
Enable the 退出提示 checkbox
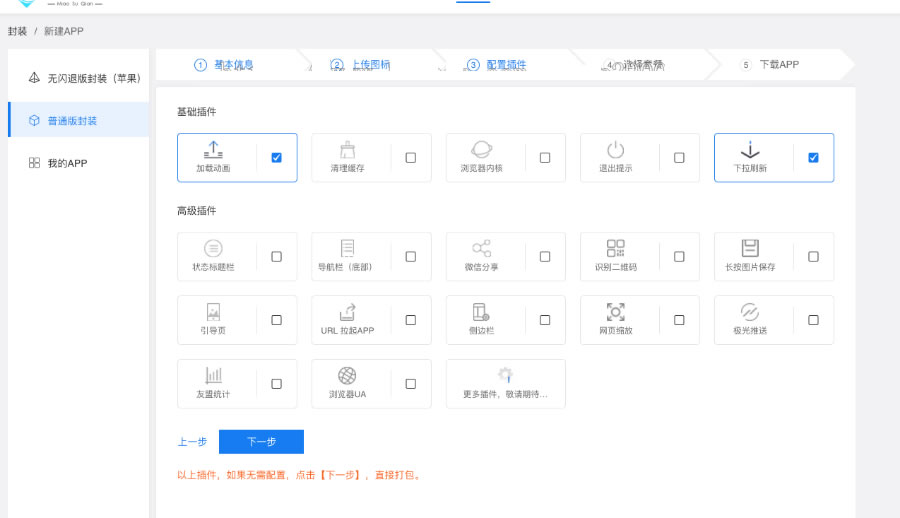679,157
